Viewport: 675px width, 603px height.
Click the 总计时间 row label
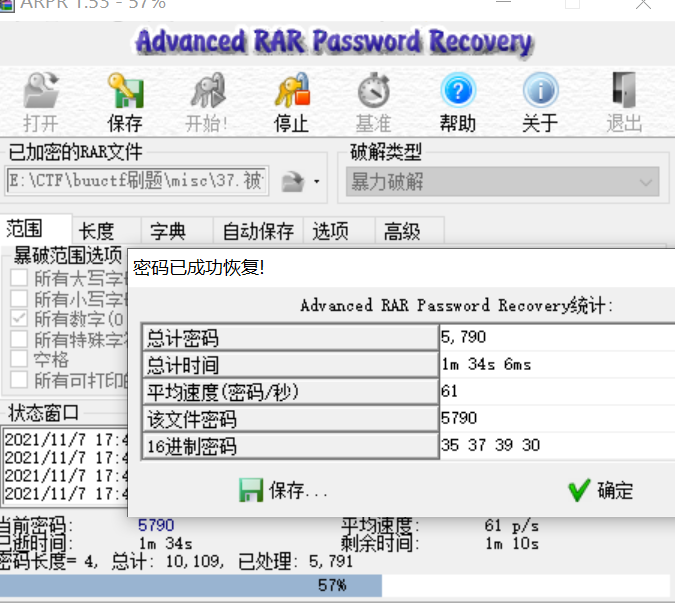291,365
